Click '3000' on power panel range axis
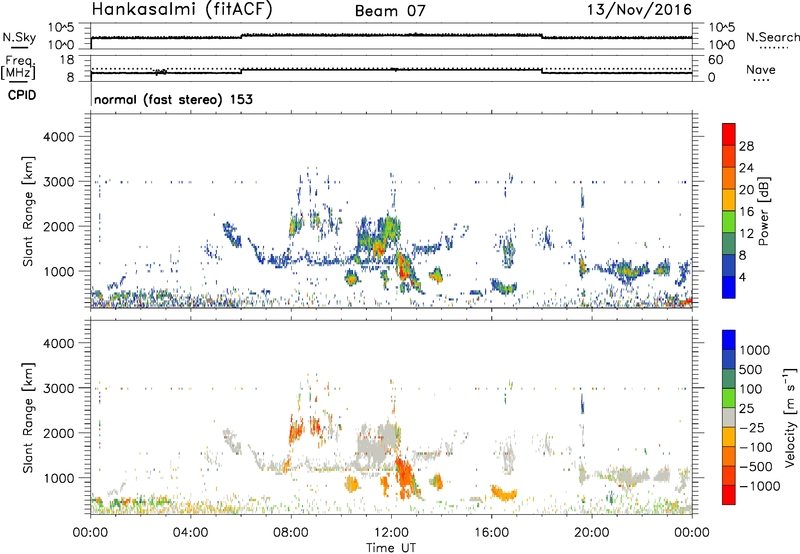Viewport: 800px width, 554px height. 58,182
